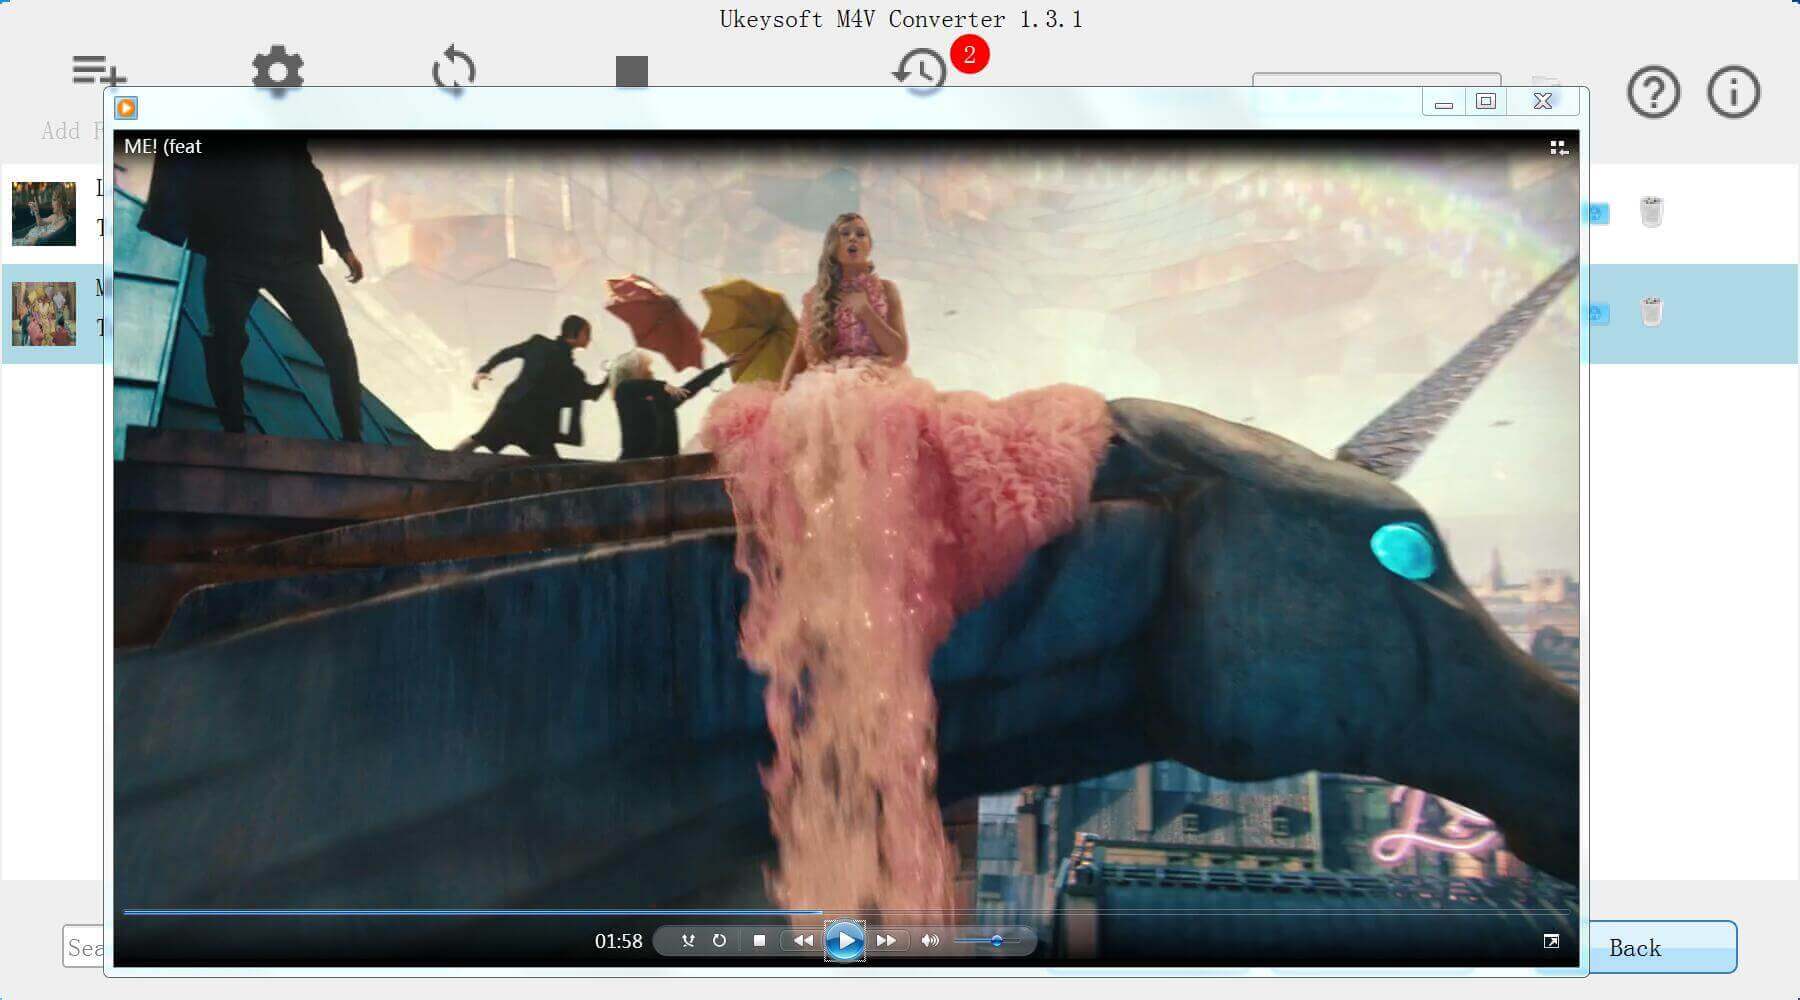Click the rewind previous button

(x=802, y=941)
